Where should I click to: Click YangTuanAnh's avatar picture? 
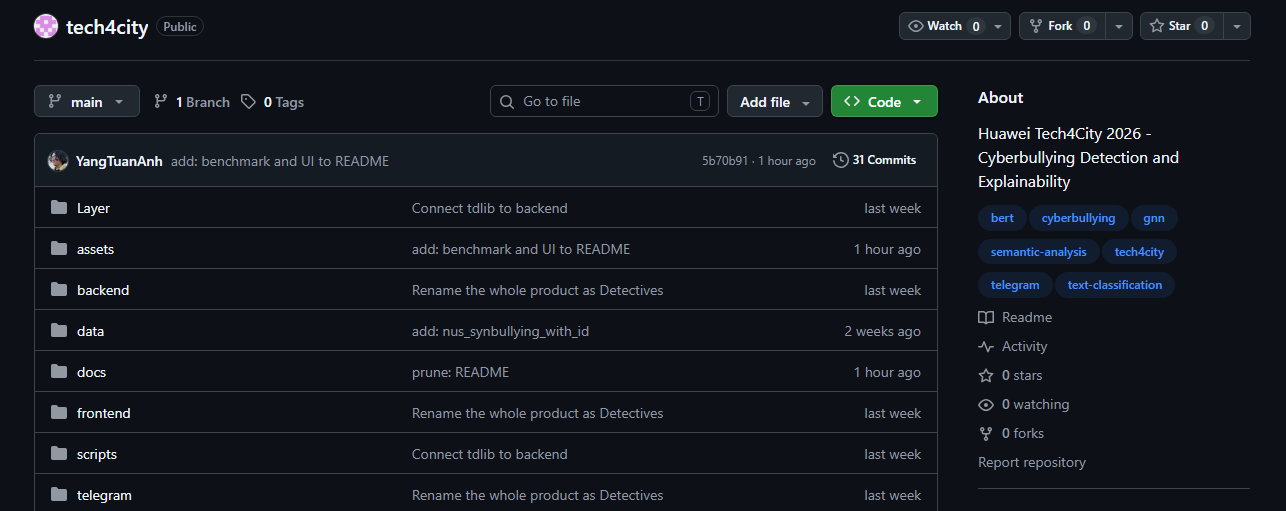click(58, 161)
